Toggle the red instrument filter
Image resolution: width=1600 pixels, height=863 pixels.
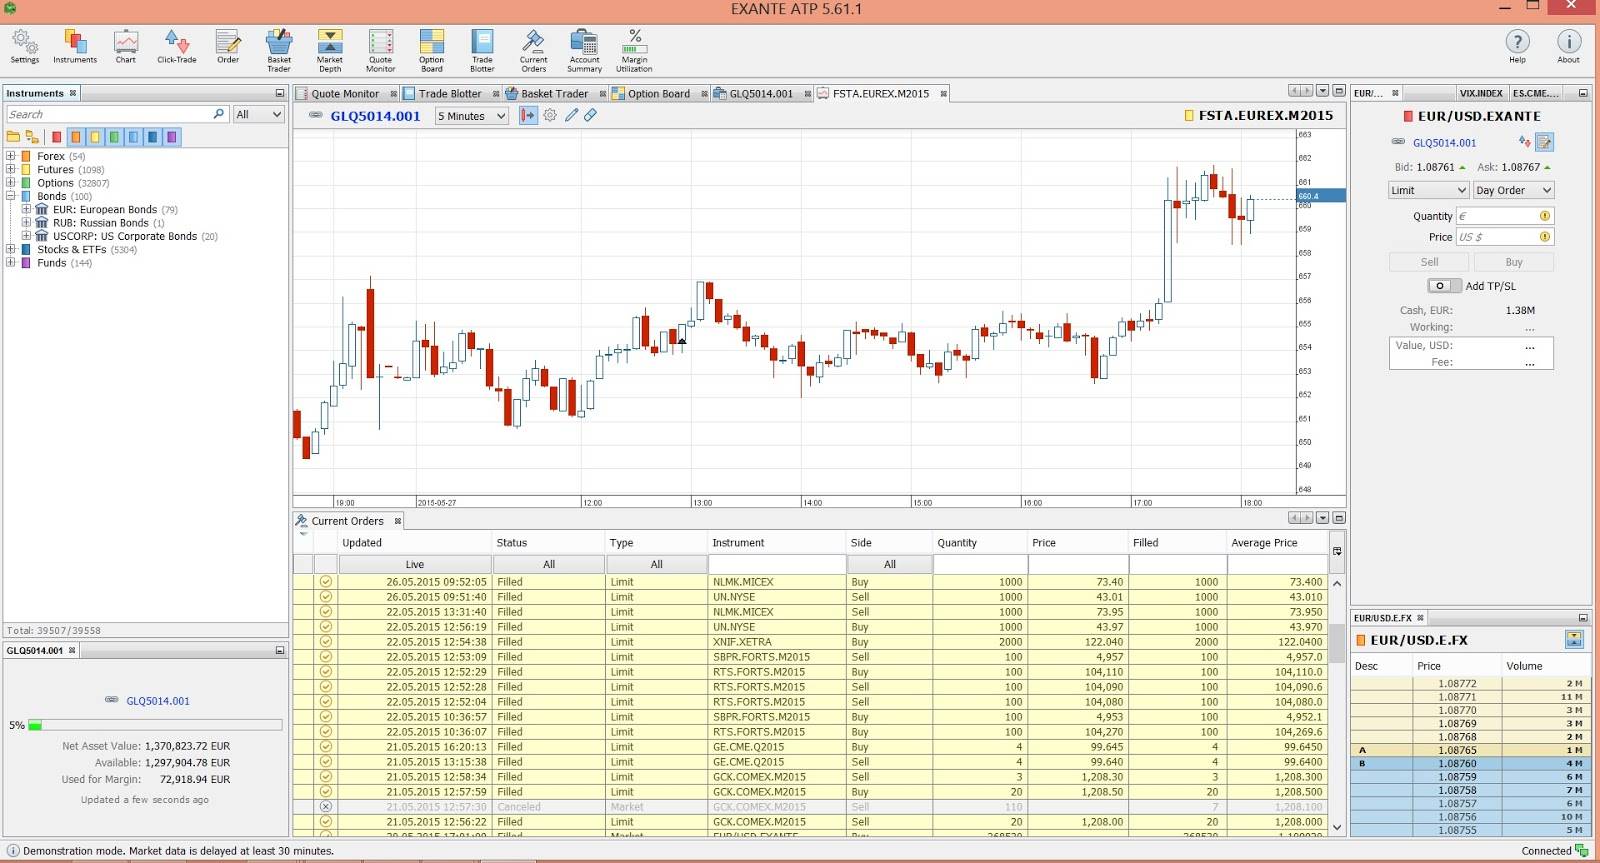tap(56, 137)
